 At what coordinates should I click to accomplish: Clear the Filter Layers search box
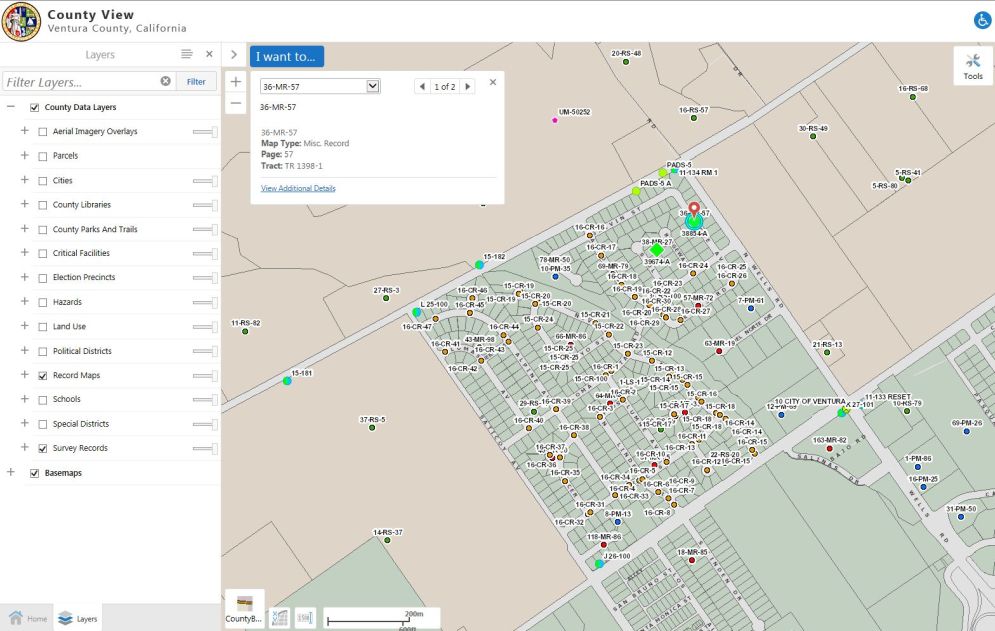tap(166, 81)
